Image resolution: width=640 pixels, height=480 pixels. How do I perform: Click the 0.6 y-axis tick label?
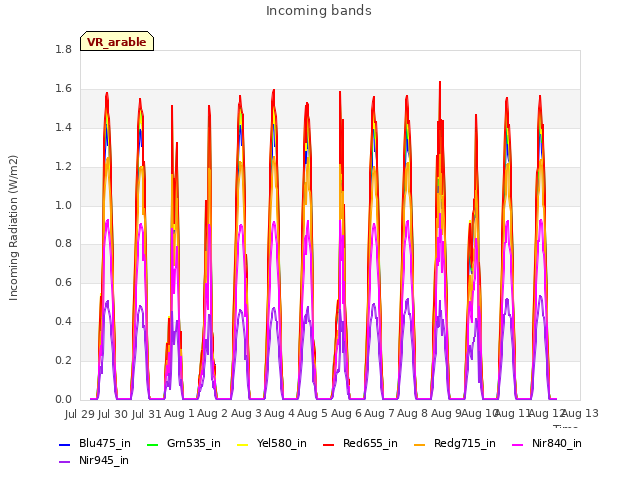[63, 282]
